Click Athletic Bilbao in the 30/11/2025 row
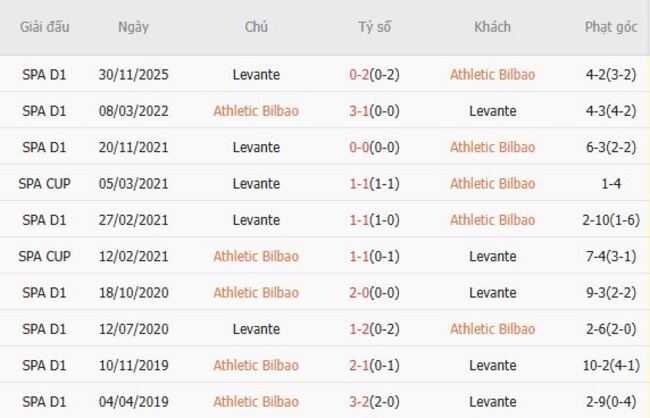 pos(492,74)
